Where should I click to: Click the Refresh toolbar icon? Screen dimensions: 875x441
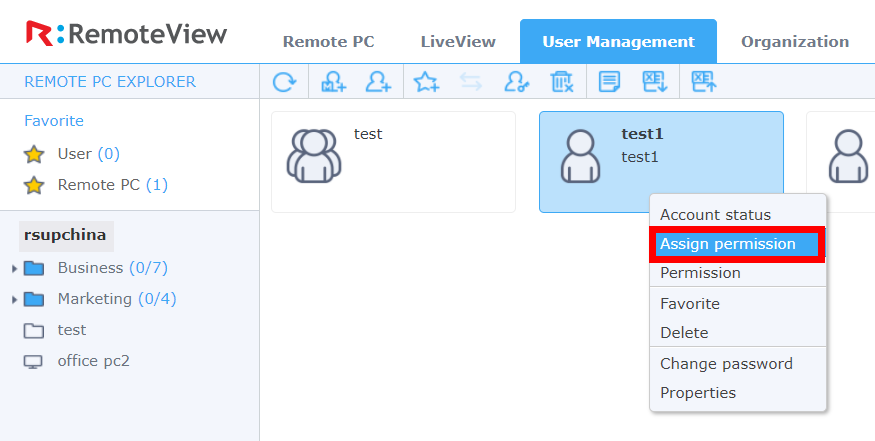click(x=285, y=82)
